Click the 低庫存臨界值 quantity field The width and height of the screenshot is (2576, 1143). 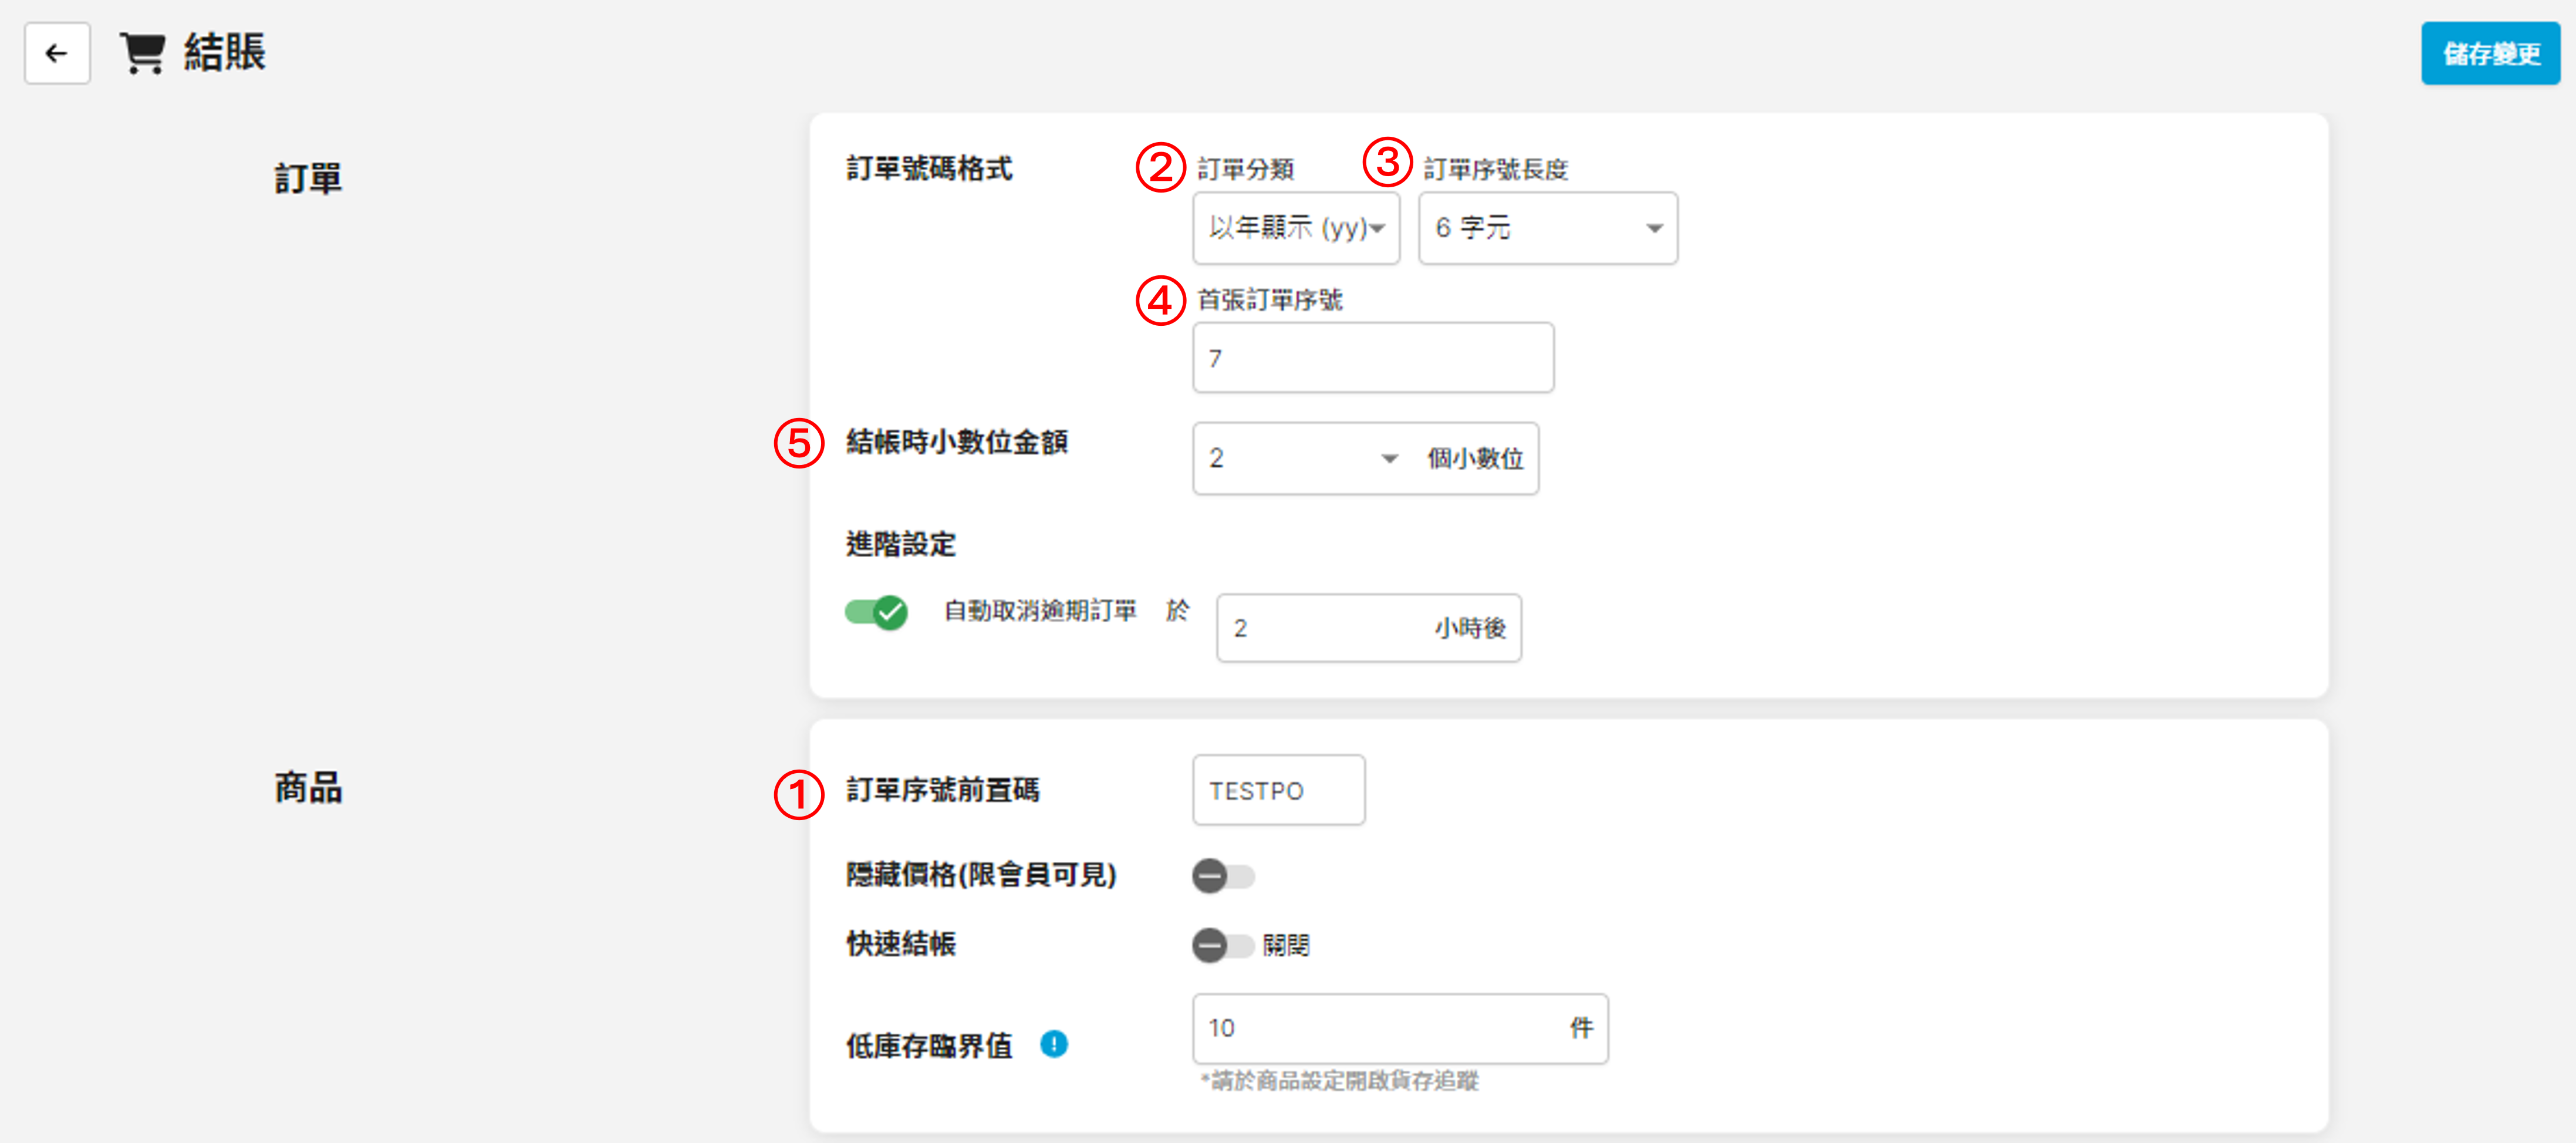(1380, 1028)
